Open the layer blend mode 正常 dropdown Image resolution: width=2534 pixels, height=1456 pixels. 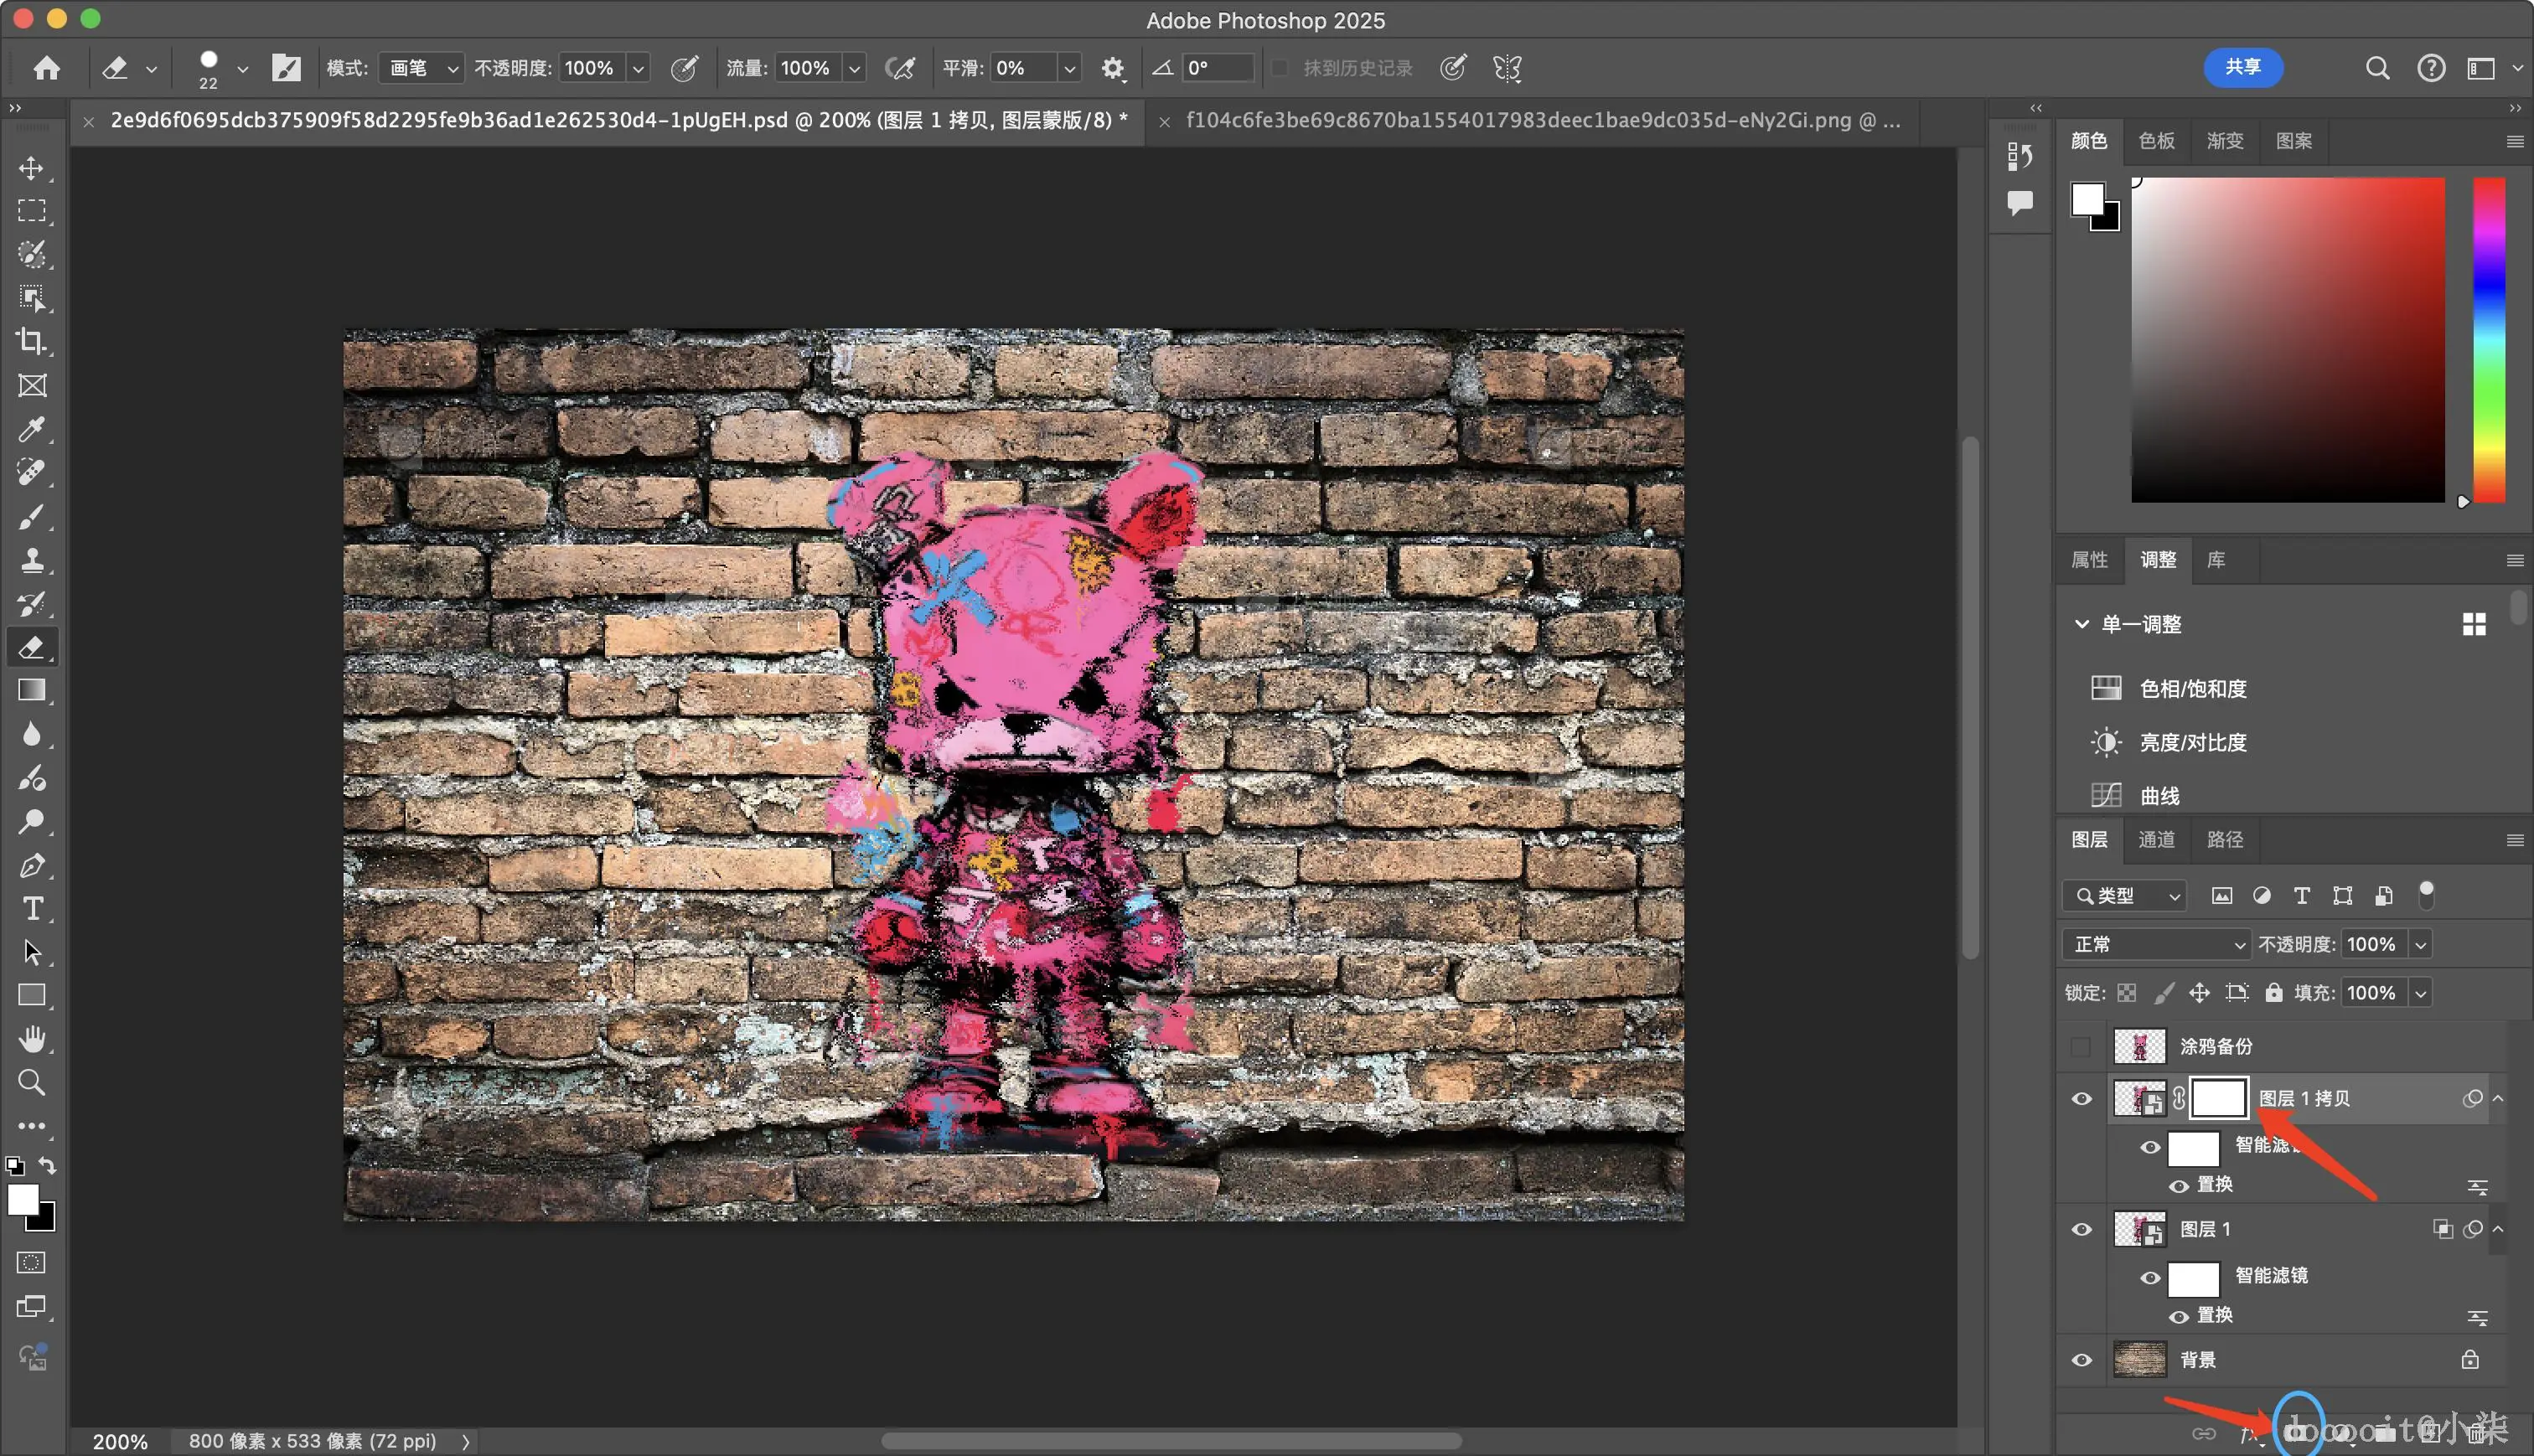click(x=2155, y=944)
